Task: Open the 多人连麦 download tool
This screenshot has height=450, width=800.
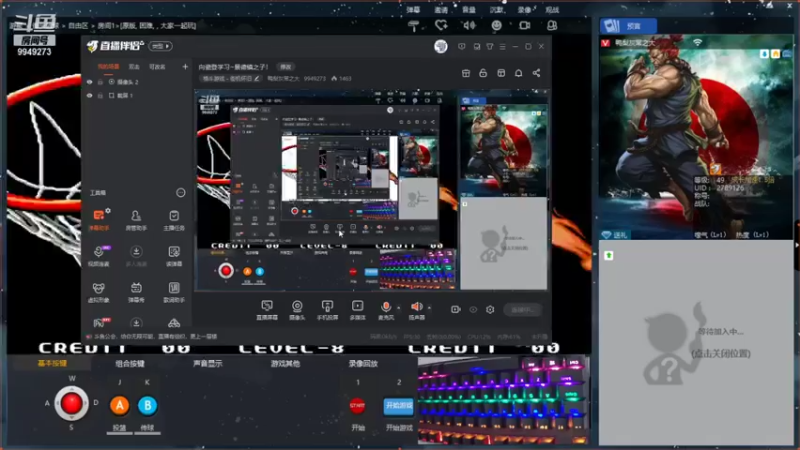Action: [136, 256]
